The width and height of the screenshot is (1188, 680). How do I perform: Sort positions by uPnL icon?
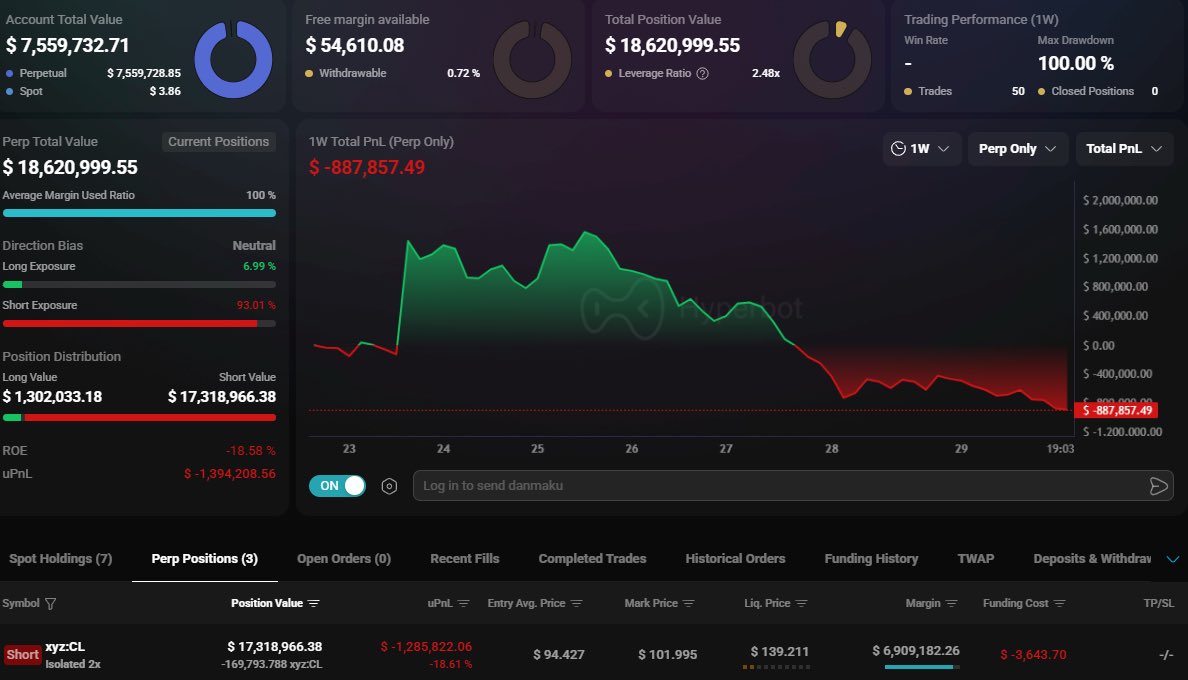[x=464, y=604]
